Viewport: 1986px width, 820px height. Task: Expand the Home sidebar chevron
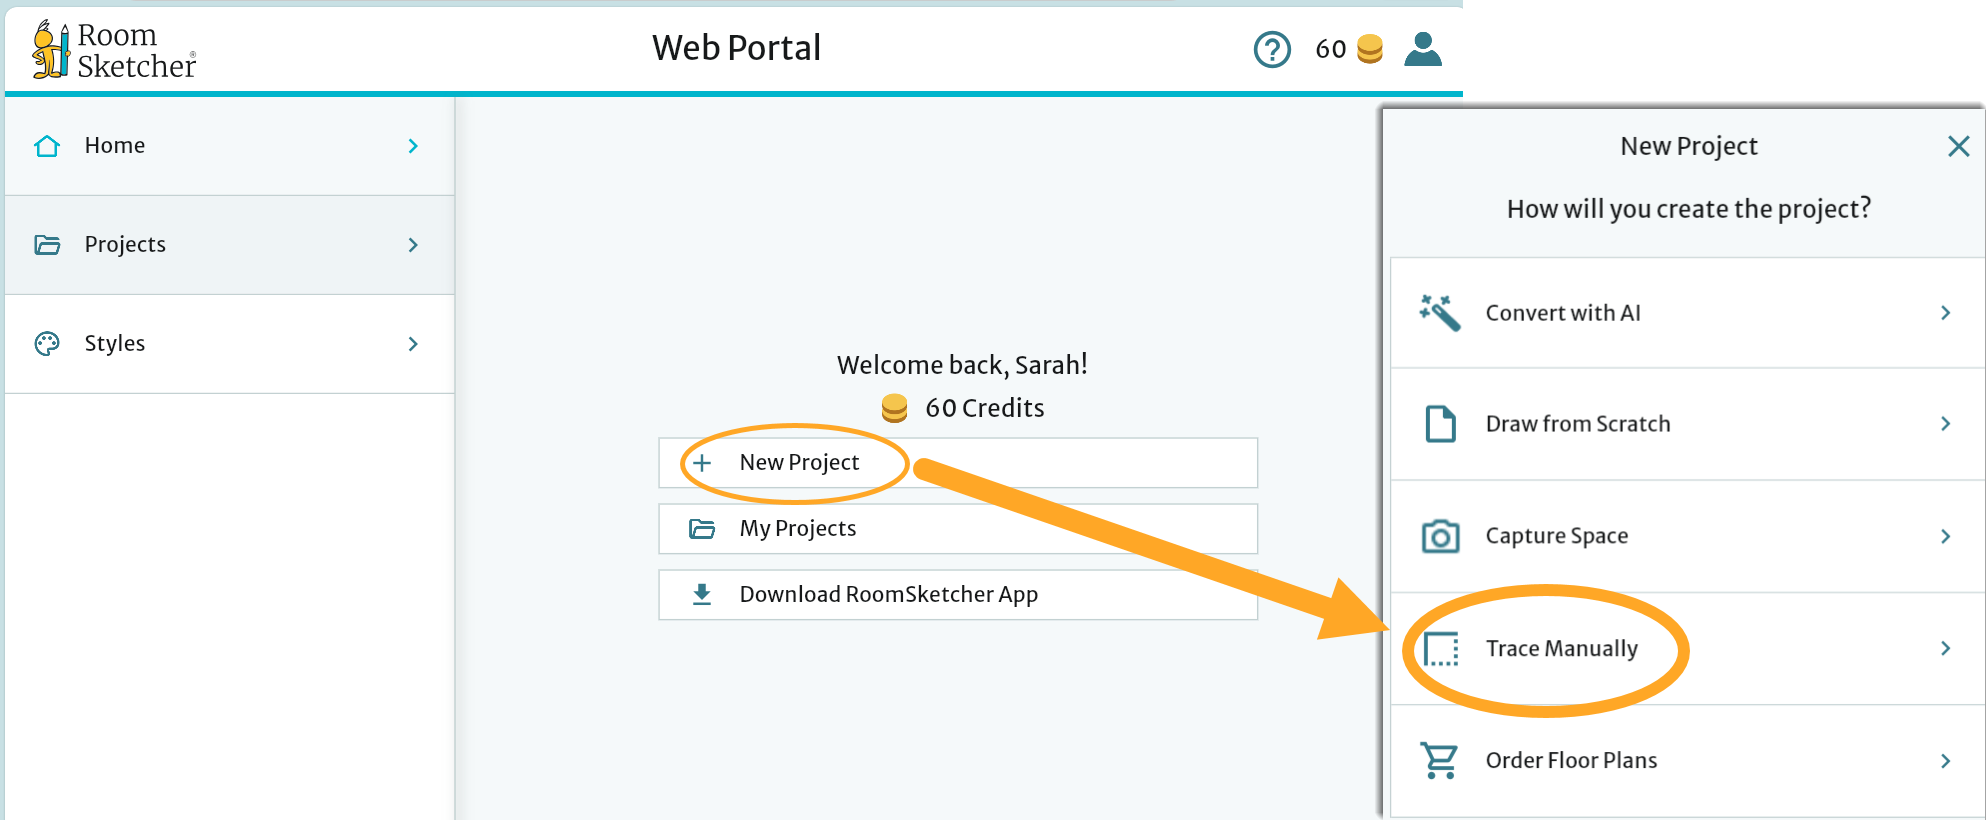[413, 146]
